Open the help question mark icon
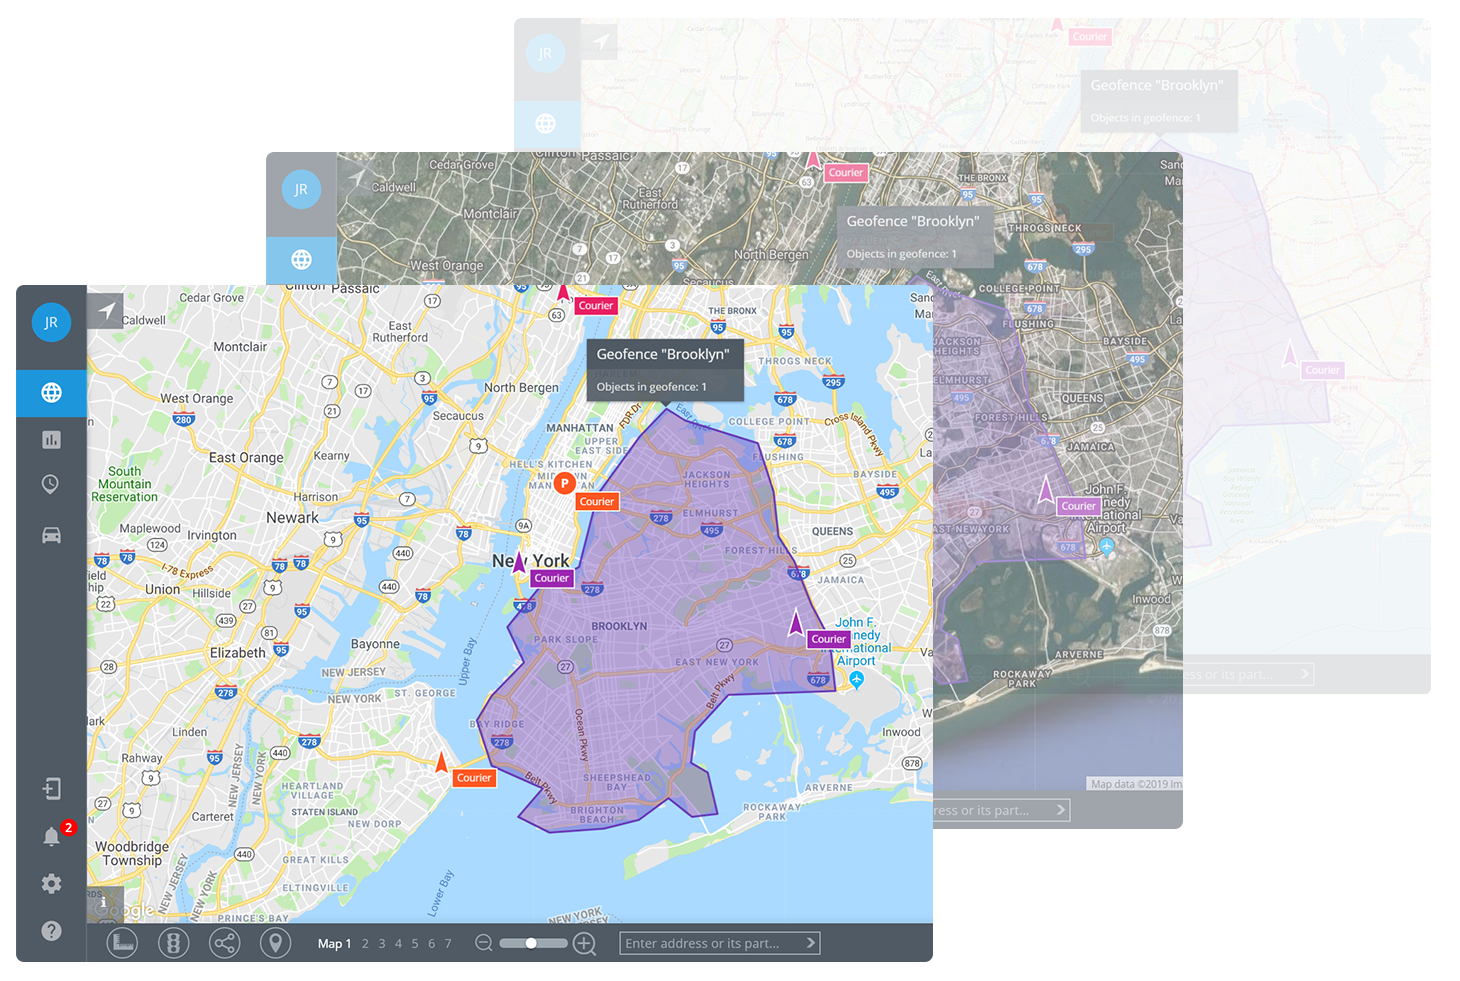This screenshot has width=1460, height=981. (51, 931)
